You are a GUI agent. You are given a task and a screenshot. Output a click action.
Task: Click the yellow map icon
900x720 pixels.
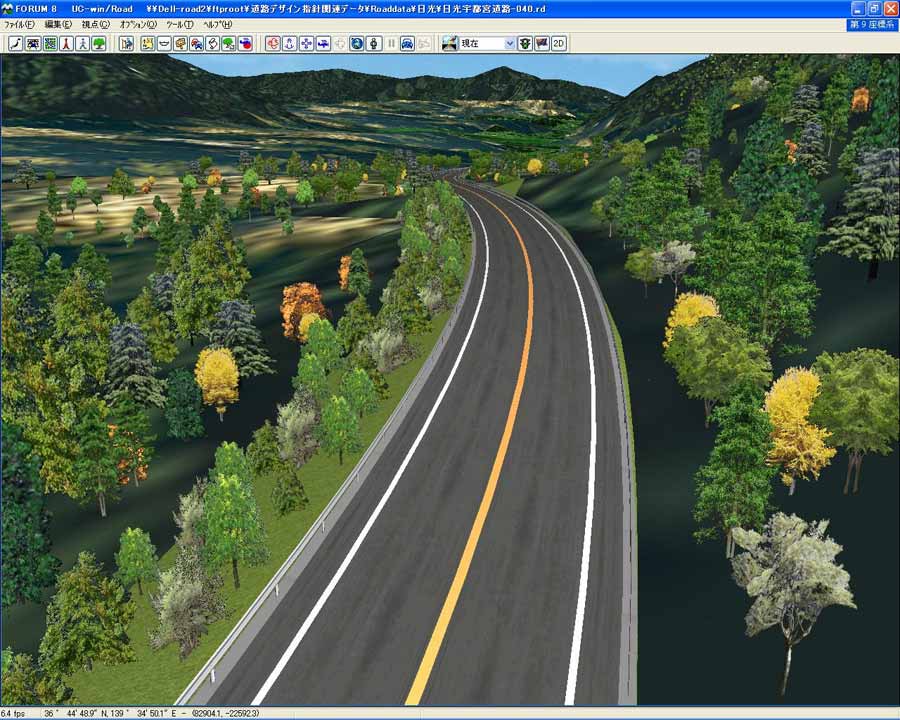(148, 44)
